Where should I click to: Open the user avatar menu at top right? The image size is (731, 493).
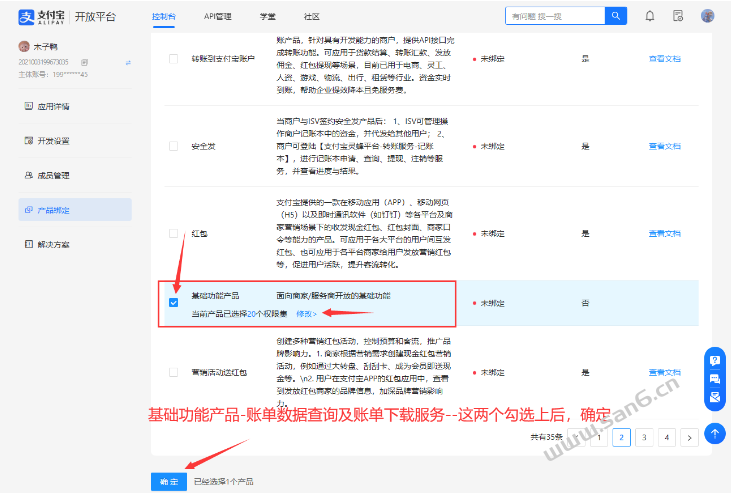pos(707,16)
